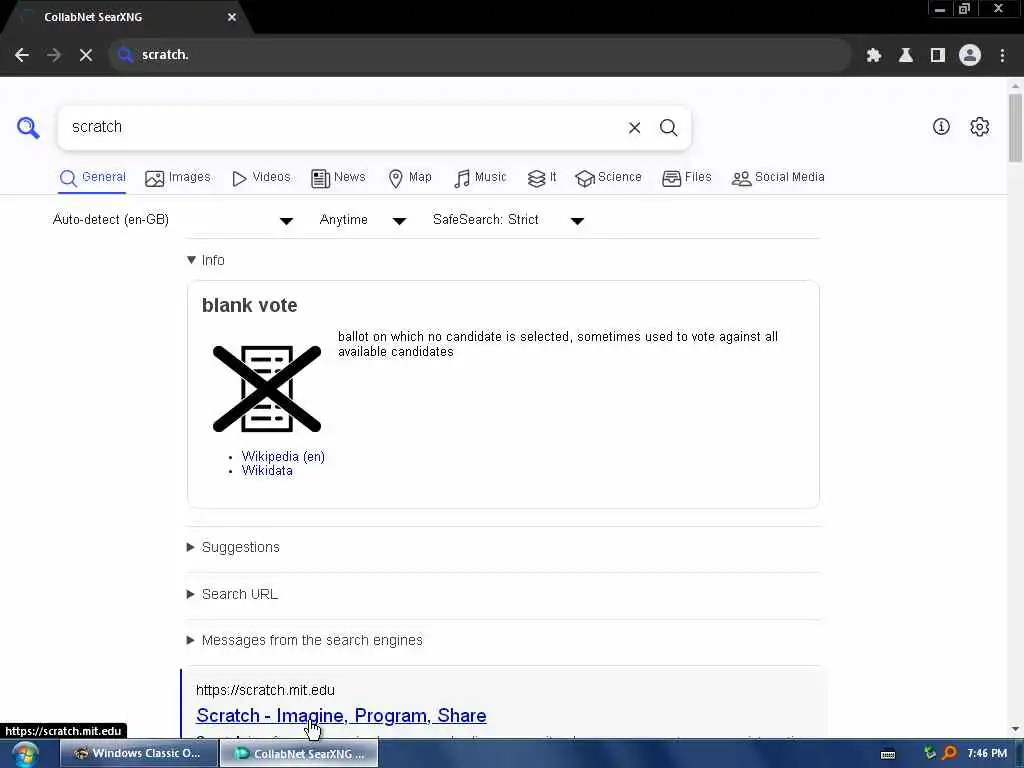Click the browser address bar showing scratch.

pos(480,55)
